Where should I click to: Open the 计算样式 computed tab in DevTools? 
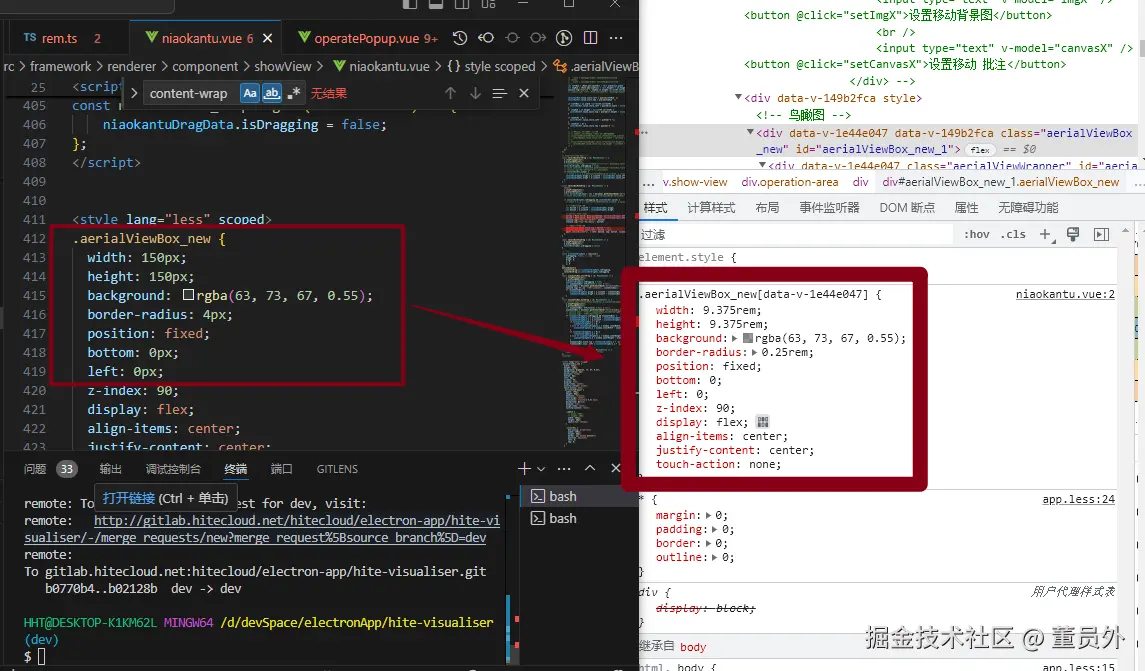[x=711, y=207]
